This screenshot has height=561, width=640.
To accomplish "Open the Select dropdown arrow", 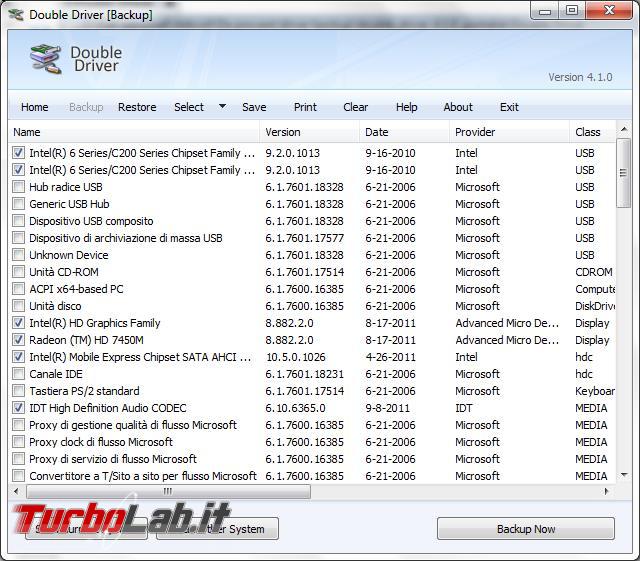I will pyautogui.click(x=222, y=107).
